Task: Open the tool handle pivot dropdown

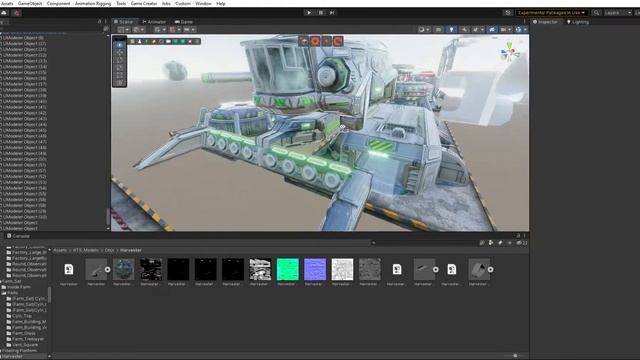Action: [123, 29]
